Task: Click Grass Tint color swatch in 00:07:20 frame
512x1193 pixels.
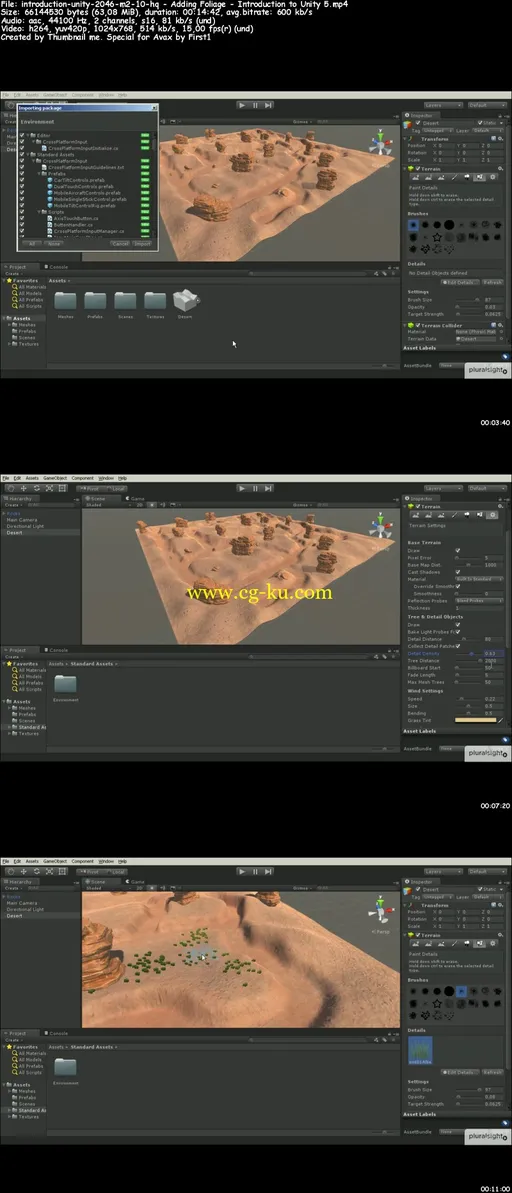Action: point(475,720)
